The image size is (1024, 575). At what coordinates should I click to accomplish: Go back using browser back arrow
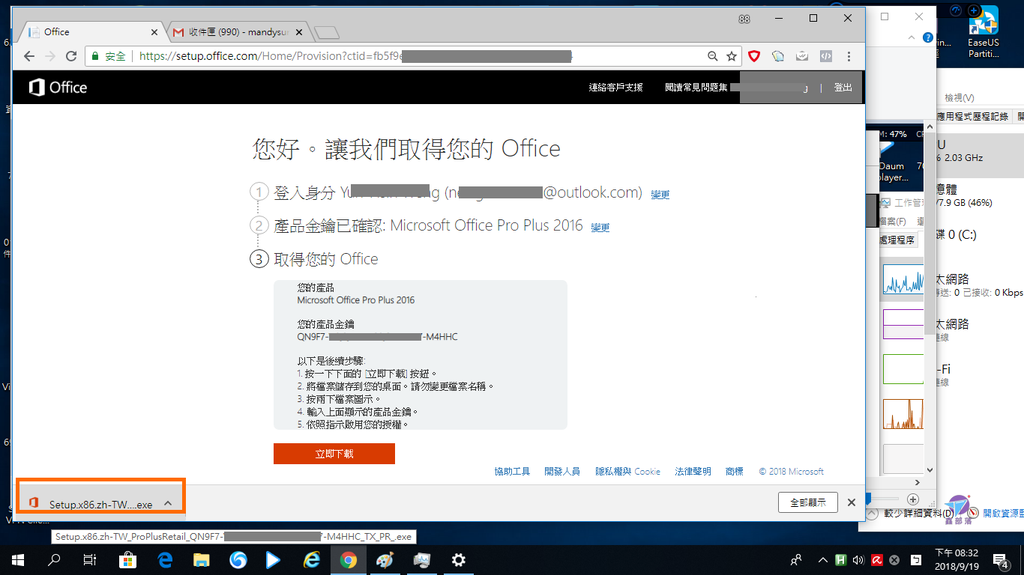coord(29,56)
